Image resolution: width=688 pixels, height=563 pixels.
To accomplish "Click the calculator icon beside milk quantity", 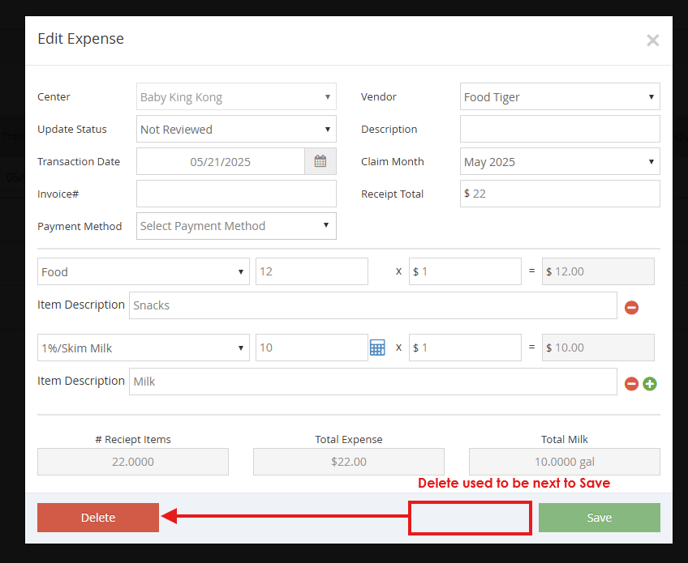I will tap(377, 347).
